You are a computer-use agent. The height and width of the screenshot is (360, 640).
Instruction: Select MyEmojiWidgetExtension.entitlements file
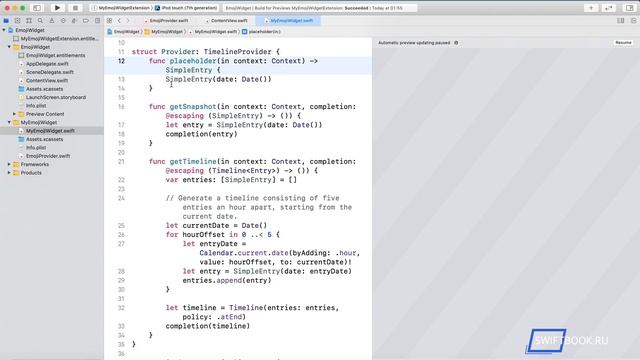point(56,38)
